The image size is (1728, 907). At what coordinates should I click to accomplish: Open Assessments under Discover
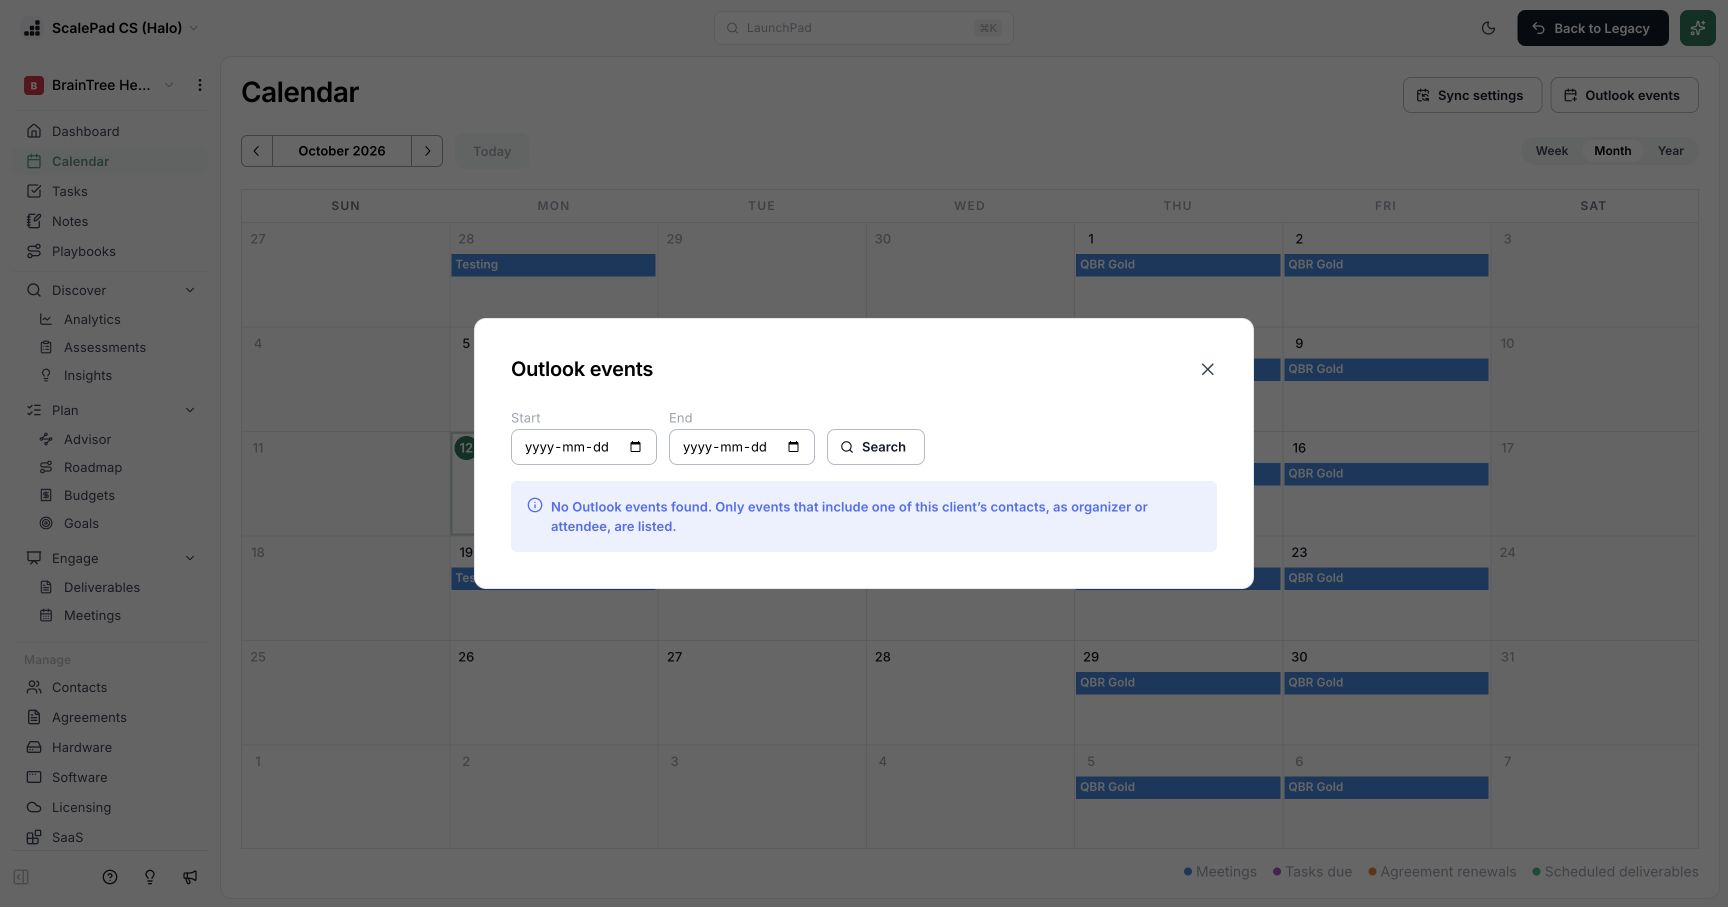(x=104, y=347)
